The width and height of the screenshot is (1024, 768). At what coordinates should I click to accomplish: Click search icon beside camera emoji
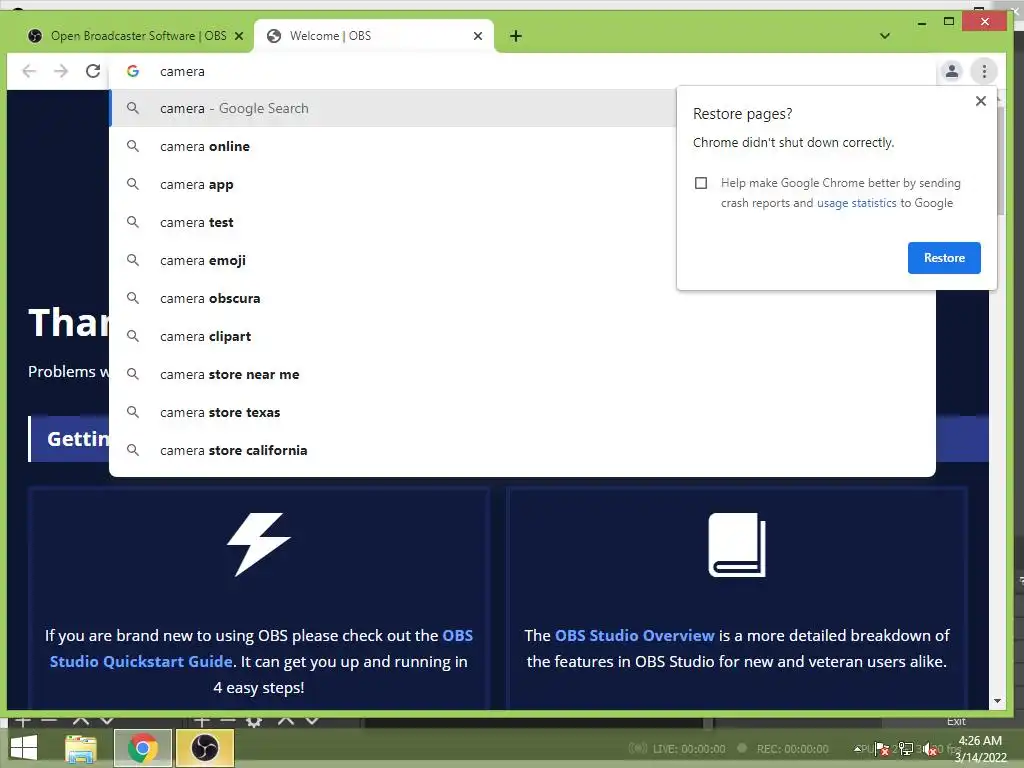(x=133, y=260)
